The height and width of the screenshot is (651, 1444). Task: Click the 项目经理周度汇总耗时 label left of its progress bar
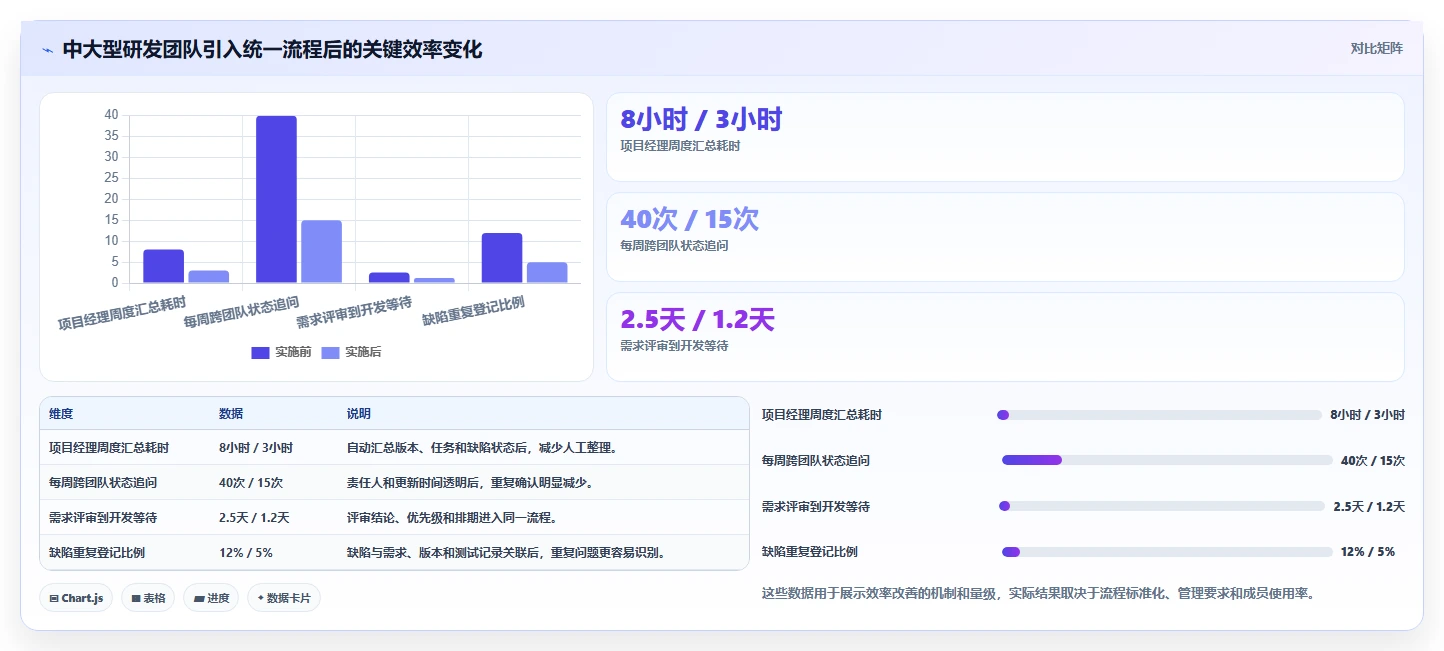point(822,415)
